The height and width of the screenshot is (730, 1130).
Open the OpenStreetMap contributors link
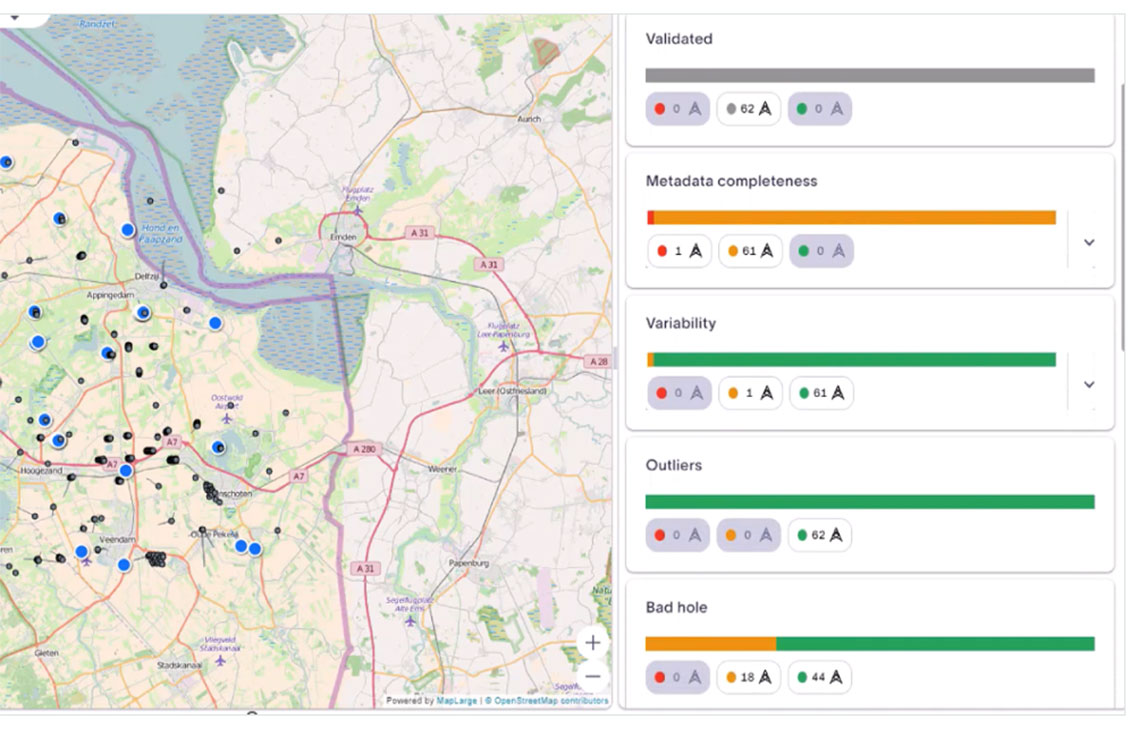[x=551, y=701]
